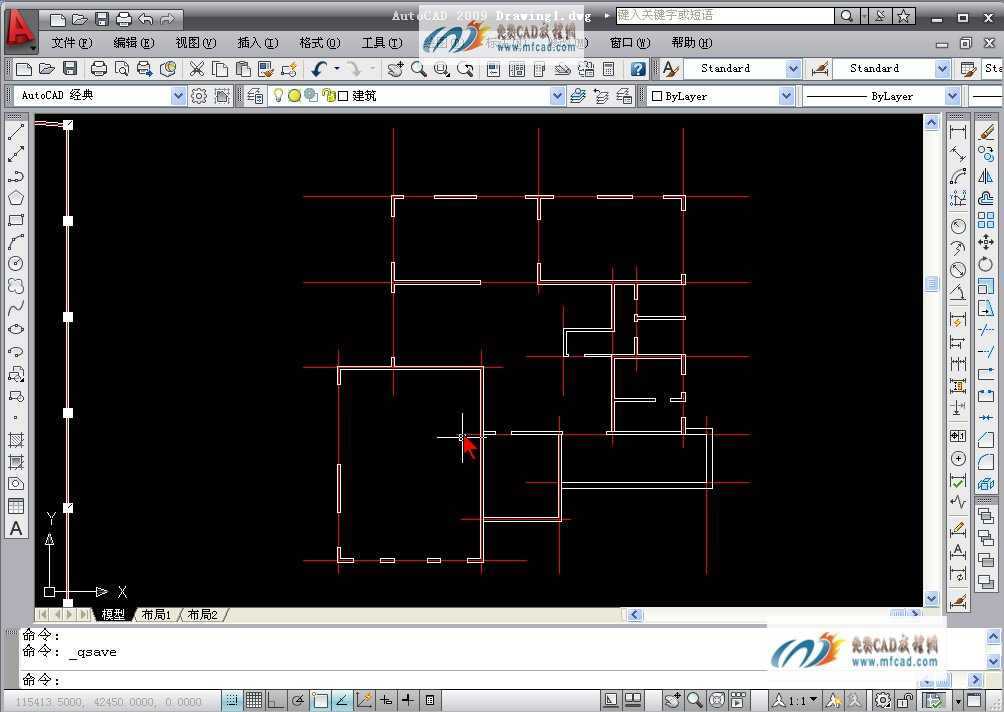Click the Cut scissors icon

197,69
